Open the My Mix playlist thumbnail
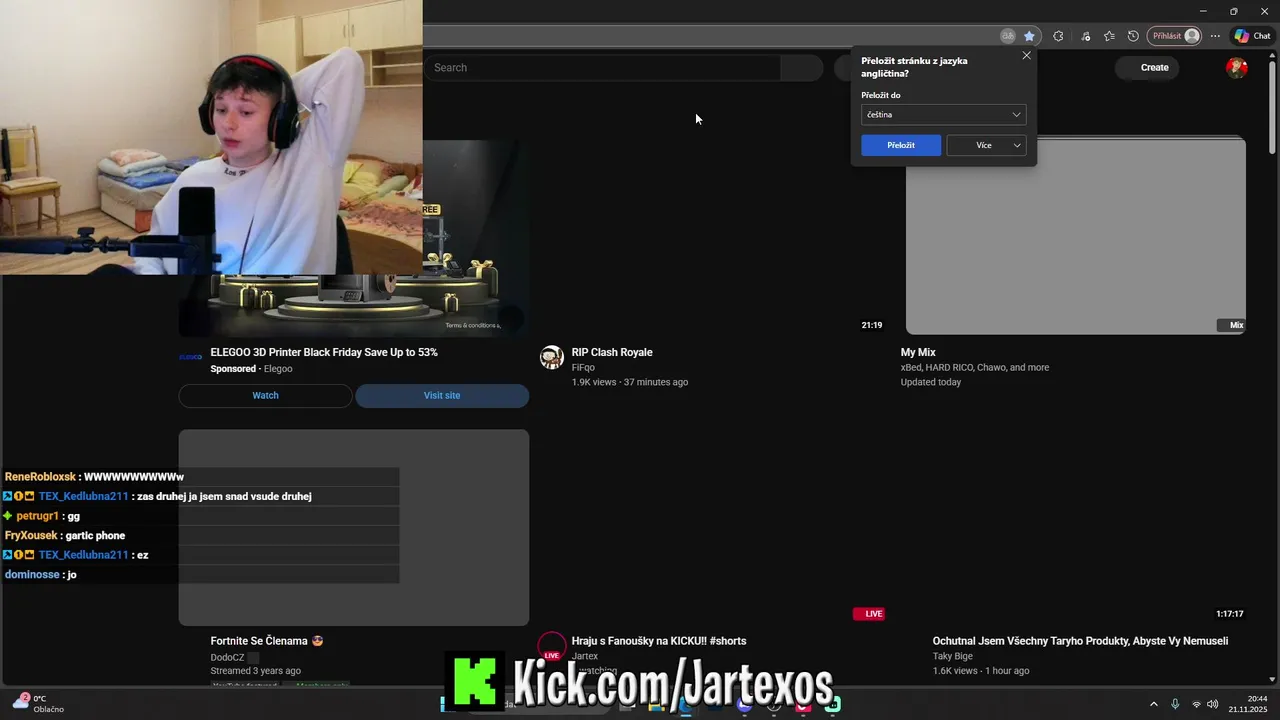 (1075, 236)
